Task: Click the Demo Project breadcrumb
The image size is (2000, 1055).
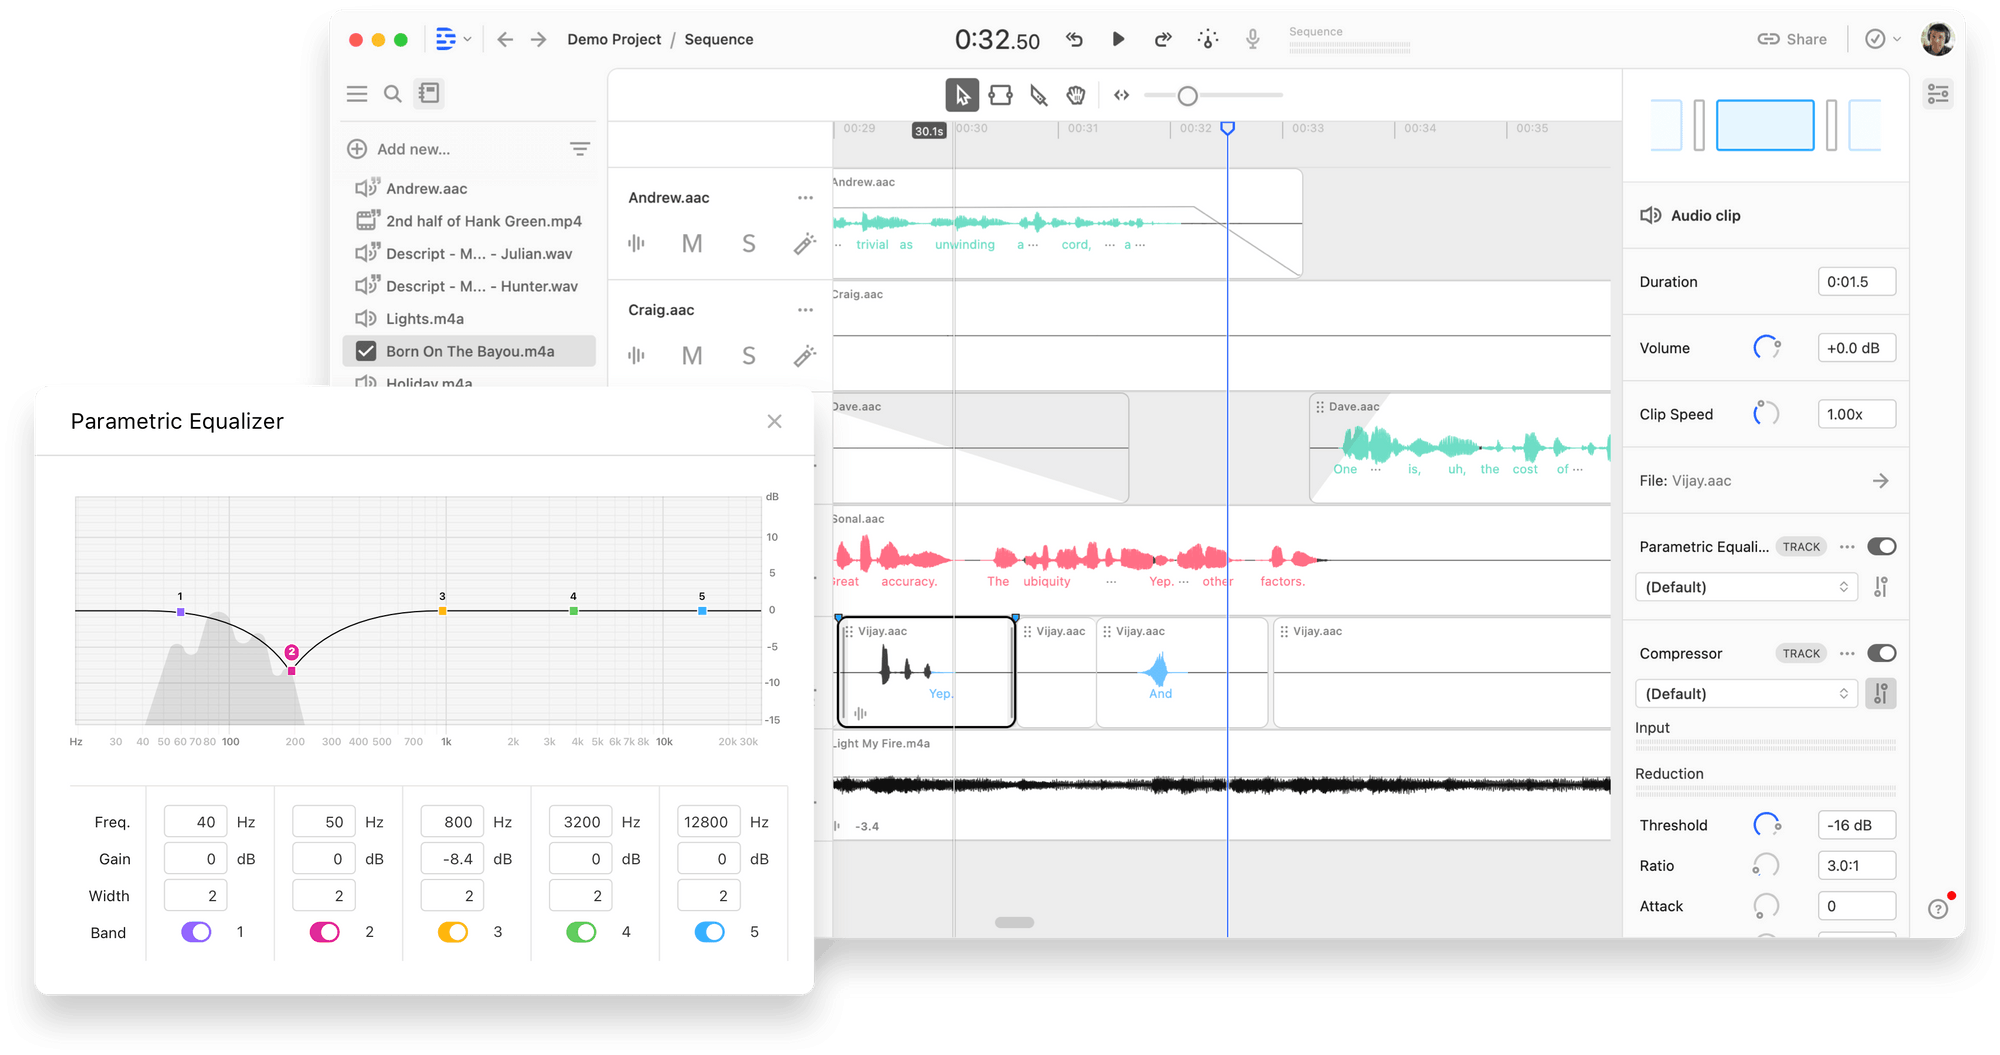Action: click(x=613, y=39)
